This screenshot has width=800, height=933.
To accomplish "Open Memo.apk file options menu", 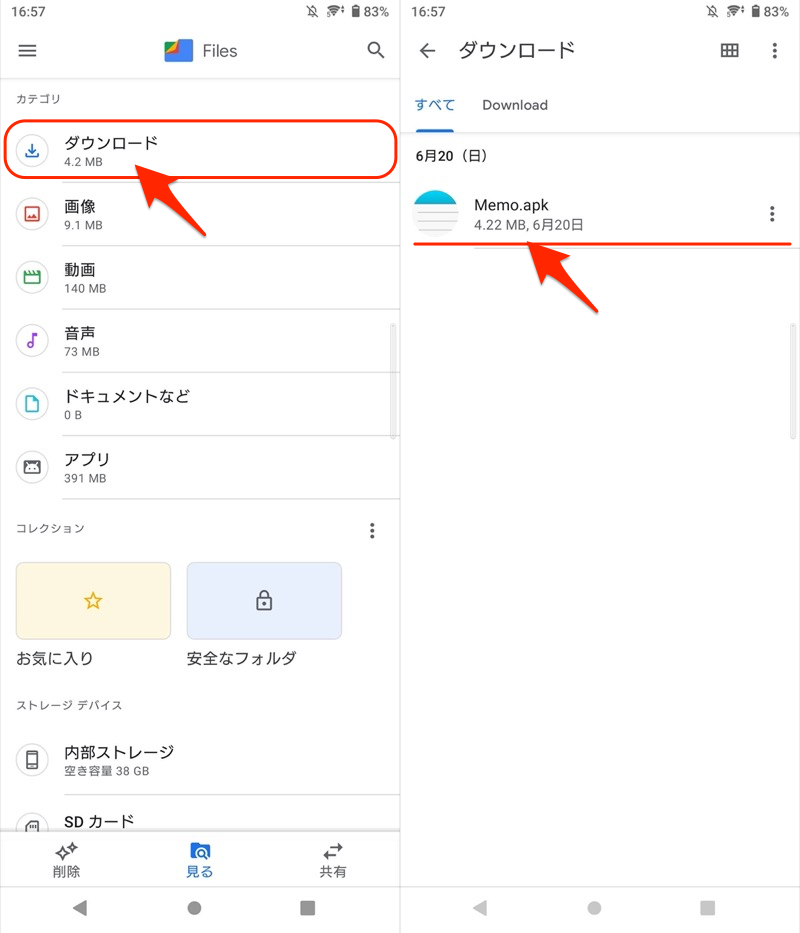I will (x=771, y=214).
